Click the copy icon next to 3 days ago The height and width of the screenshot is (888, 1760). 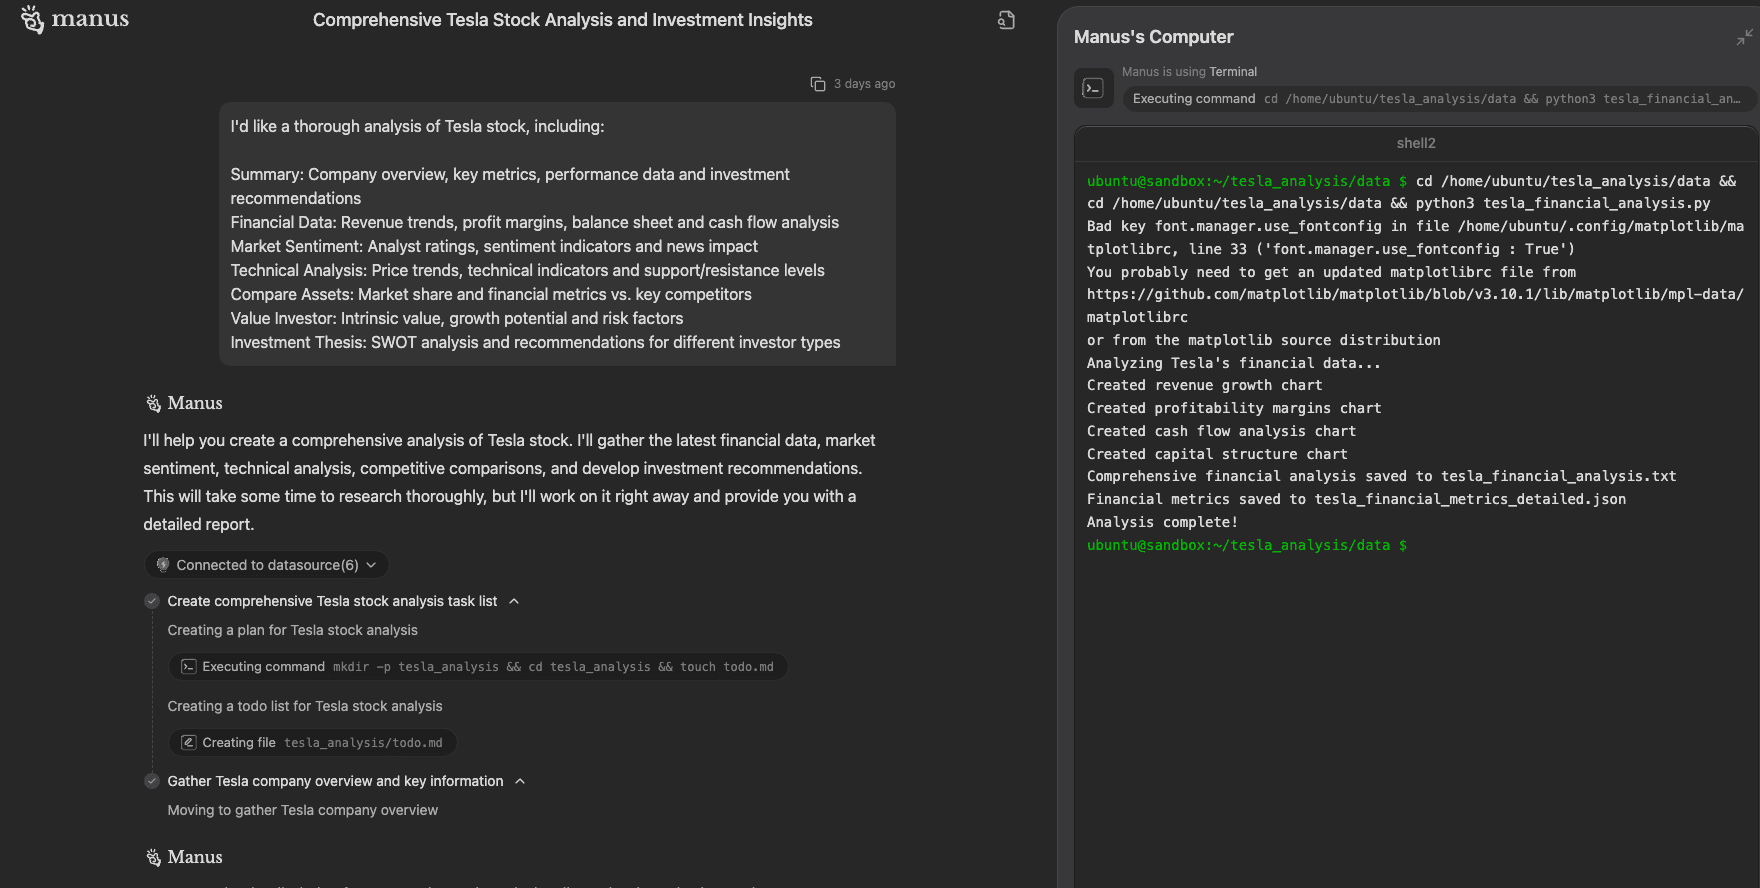(818, 84)
